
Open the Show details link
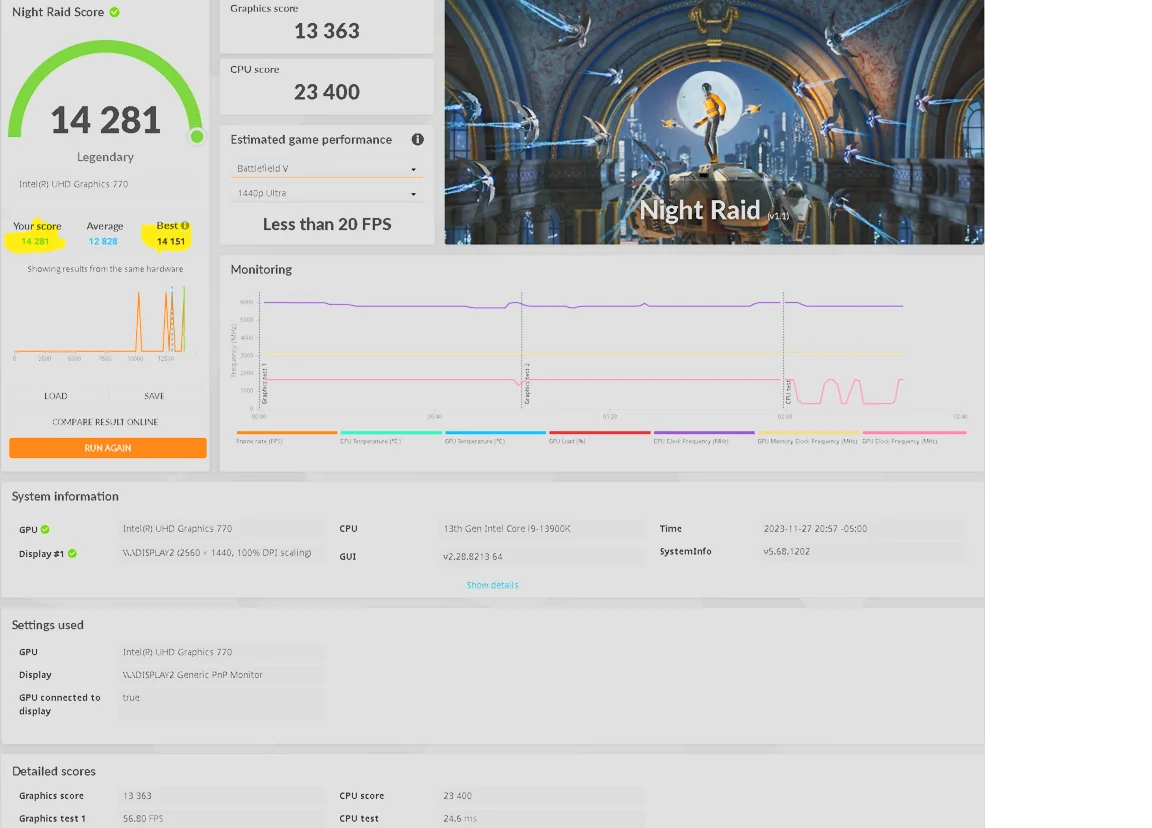tap(492, 586)
